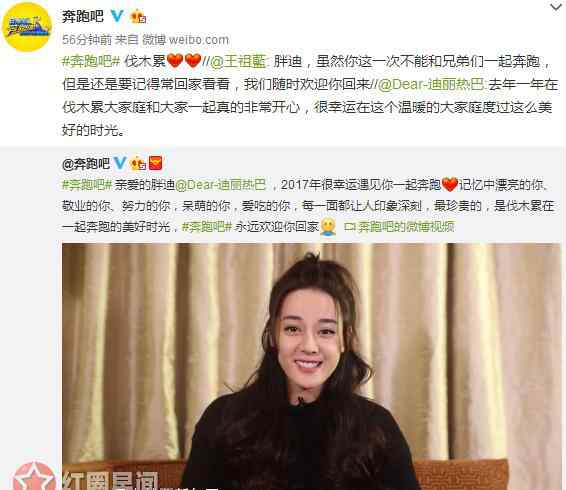Expand the post options chevron at top right
The image size is (566, 490).
click(556, 7)
